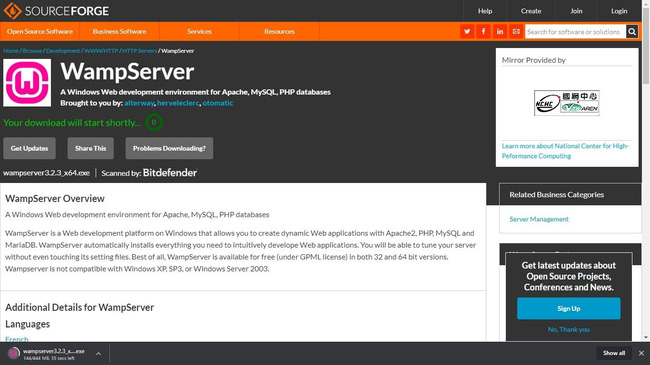Click the search magnifier button

632,32
